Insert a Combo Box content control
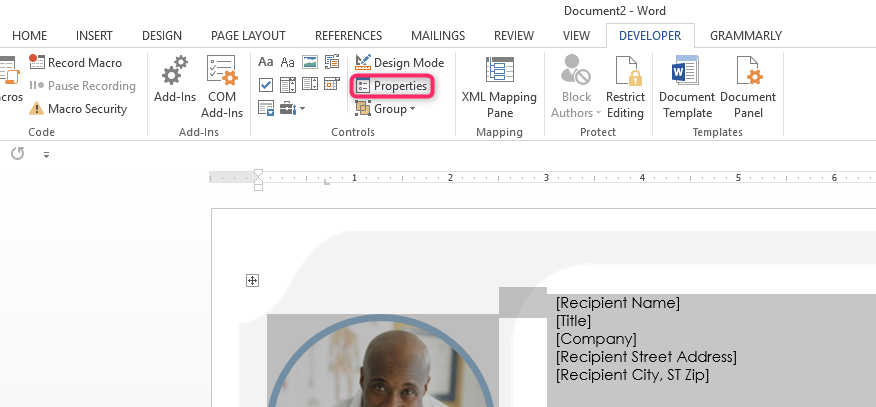 287,85
